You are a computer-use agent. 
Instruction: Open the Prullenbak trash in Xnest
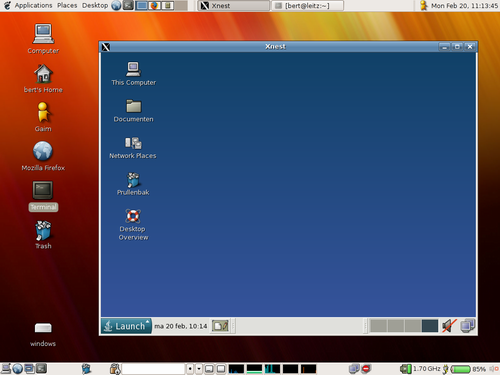point(133,184)
